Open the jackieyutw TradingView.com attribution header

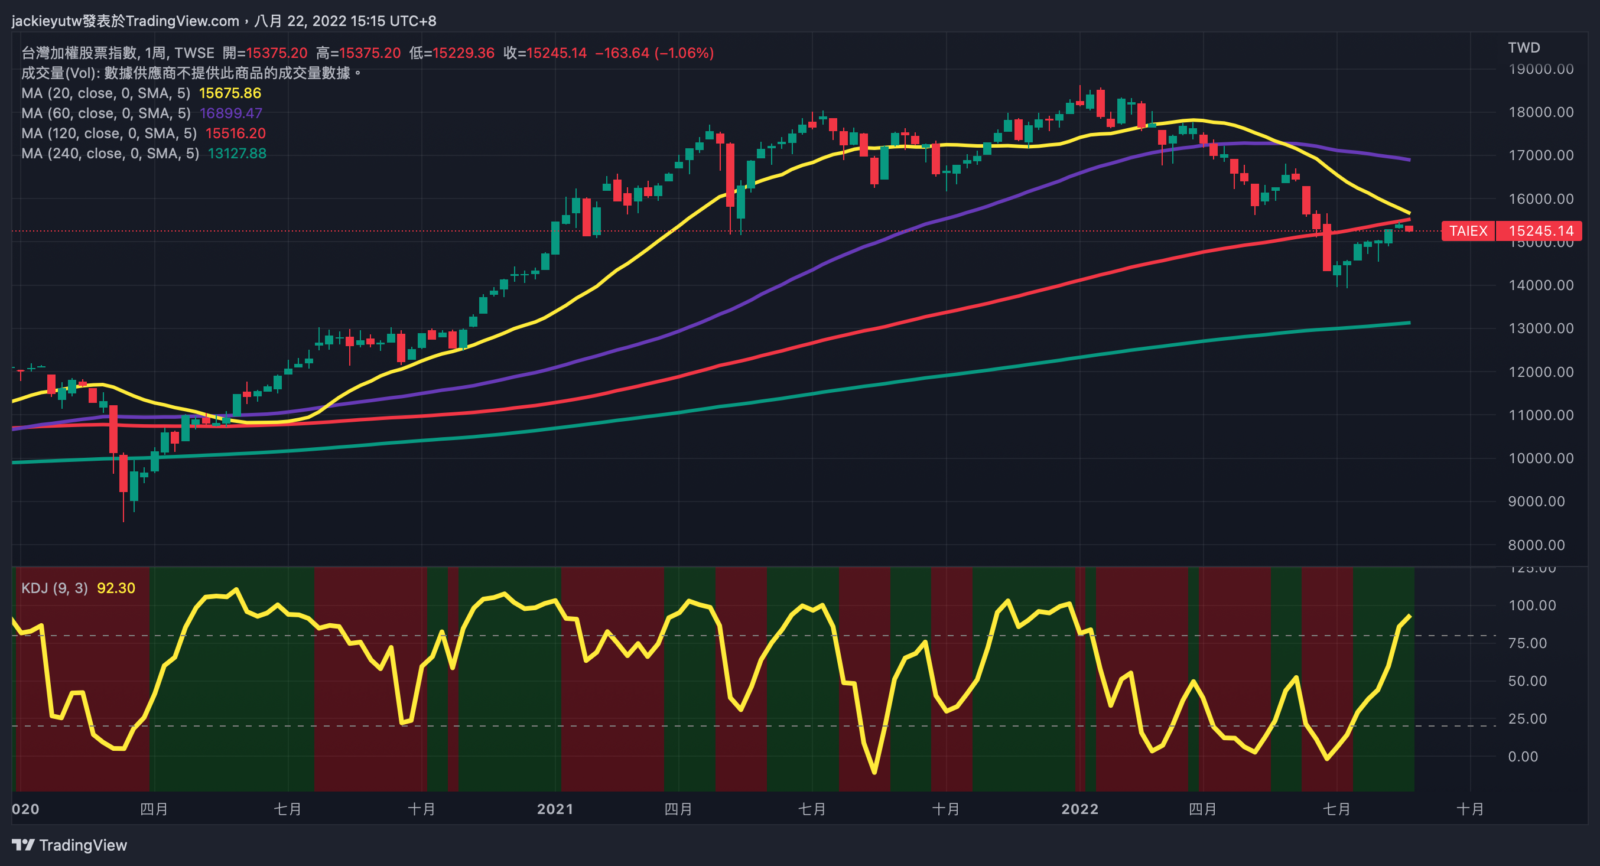pyautogui.click(x=224, y=20)
